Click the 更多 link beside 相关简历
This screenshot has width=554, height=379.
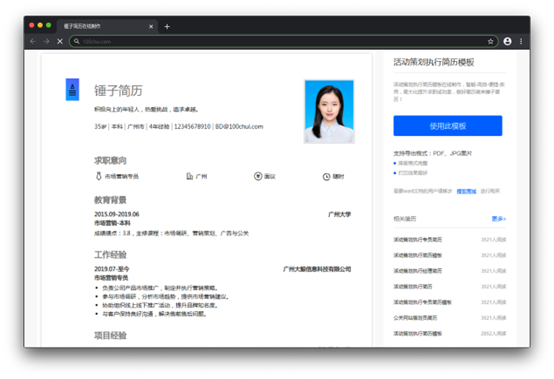coord(499,219)
